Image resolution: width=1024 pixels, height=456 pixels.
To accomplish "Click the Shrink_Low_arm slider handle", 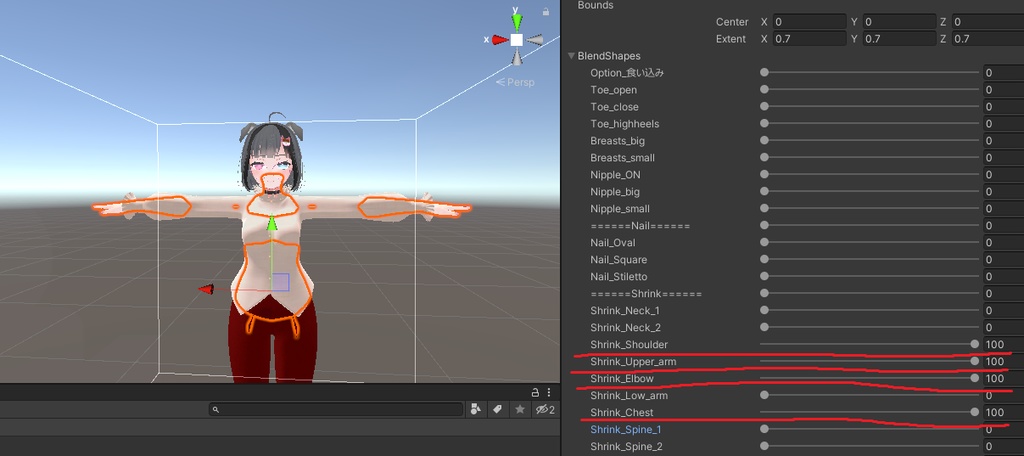I will click(764, 395).
